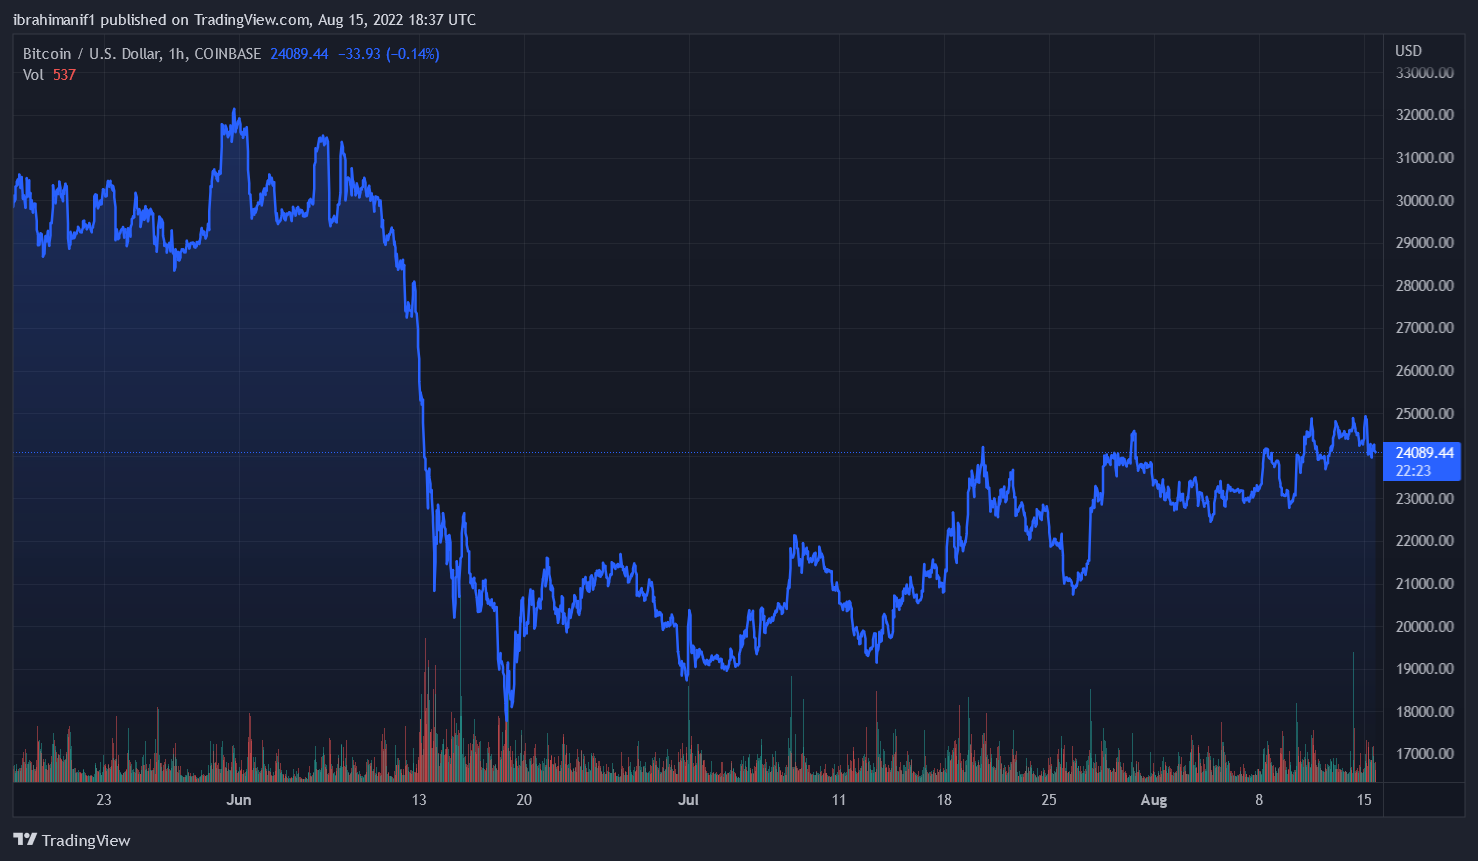Click the 22:23 countdown timer in price tag
Viewport: 1478px width, 861px height.
coord(1413,471)
